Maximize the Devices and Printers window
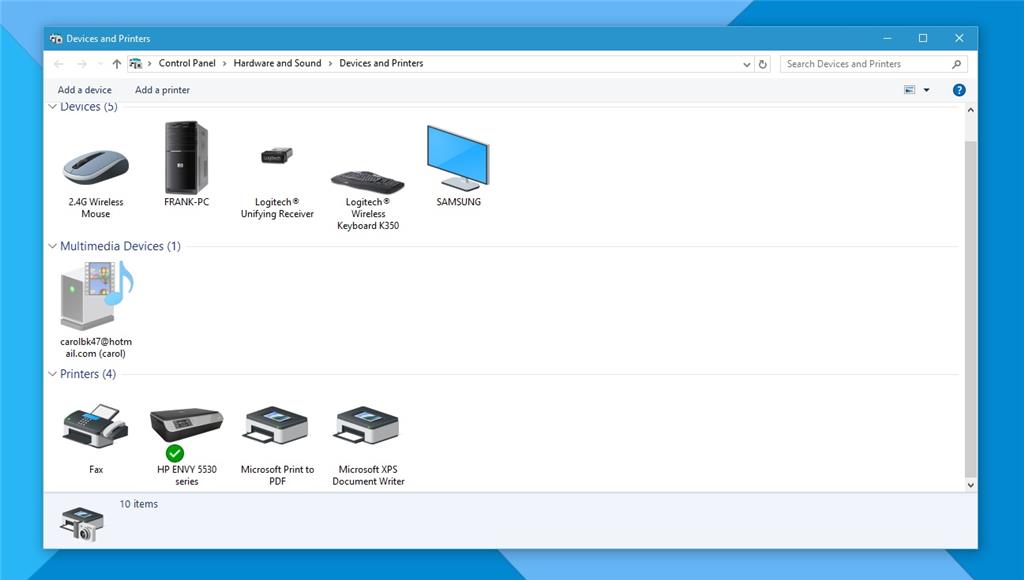Image resolution: width=1024 pixels, height=580 pixels. pyautogui.click(x=923, y=39)
